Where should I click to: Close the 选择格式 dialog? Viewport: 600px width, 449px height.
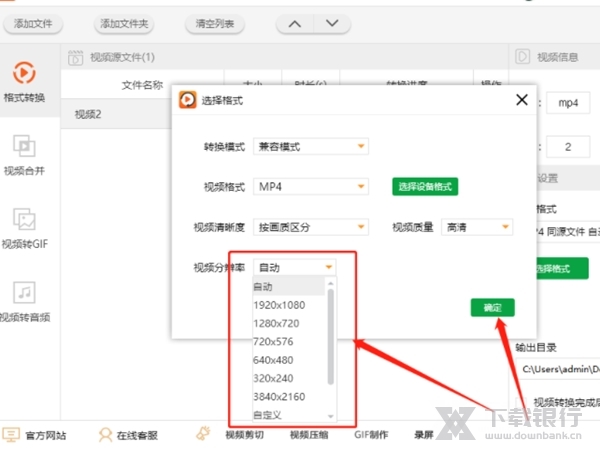coord(522,100)
